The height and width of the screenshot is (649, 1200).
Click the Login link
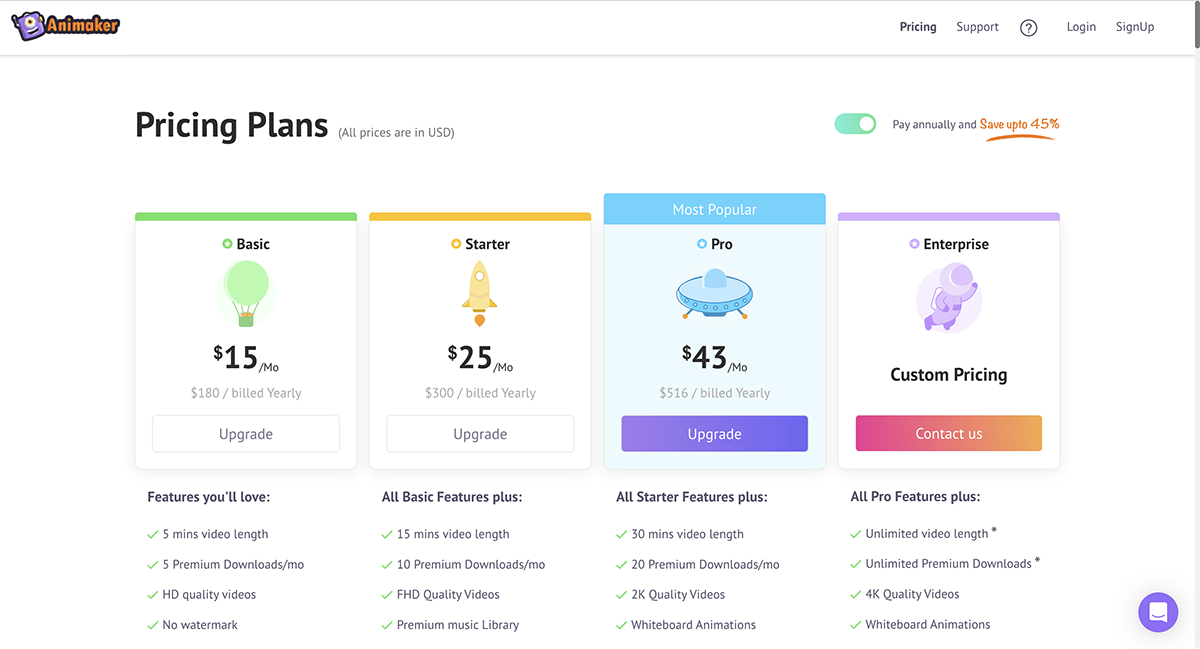click(1081, 27)
